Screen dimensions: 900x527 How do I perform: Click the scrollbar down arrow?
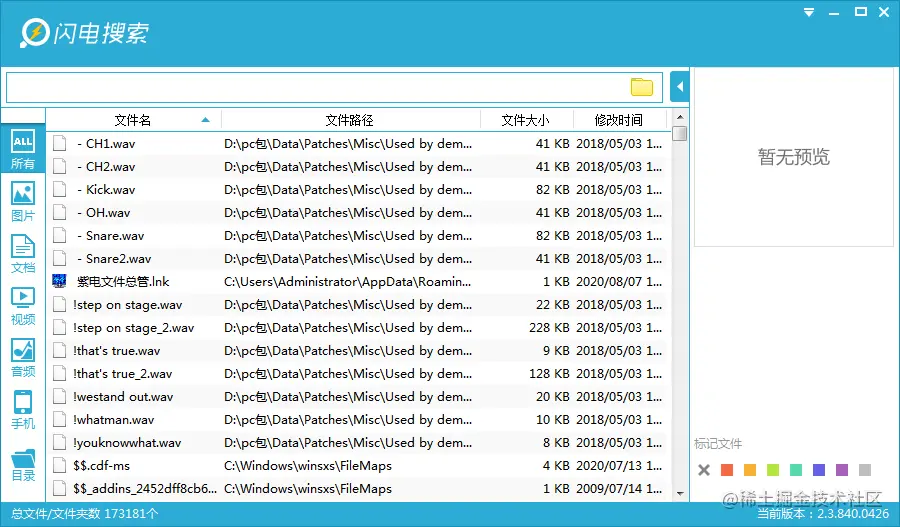680,494
